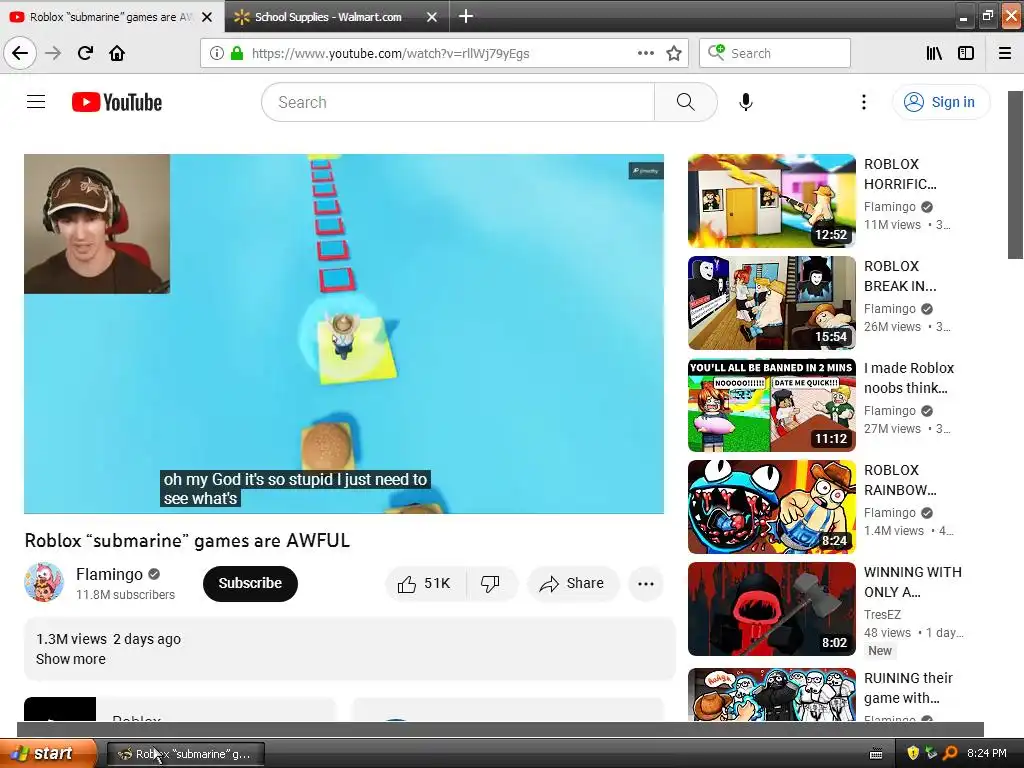
Task: Click the 11.8M subscribers text
Action: [125, 595]
